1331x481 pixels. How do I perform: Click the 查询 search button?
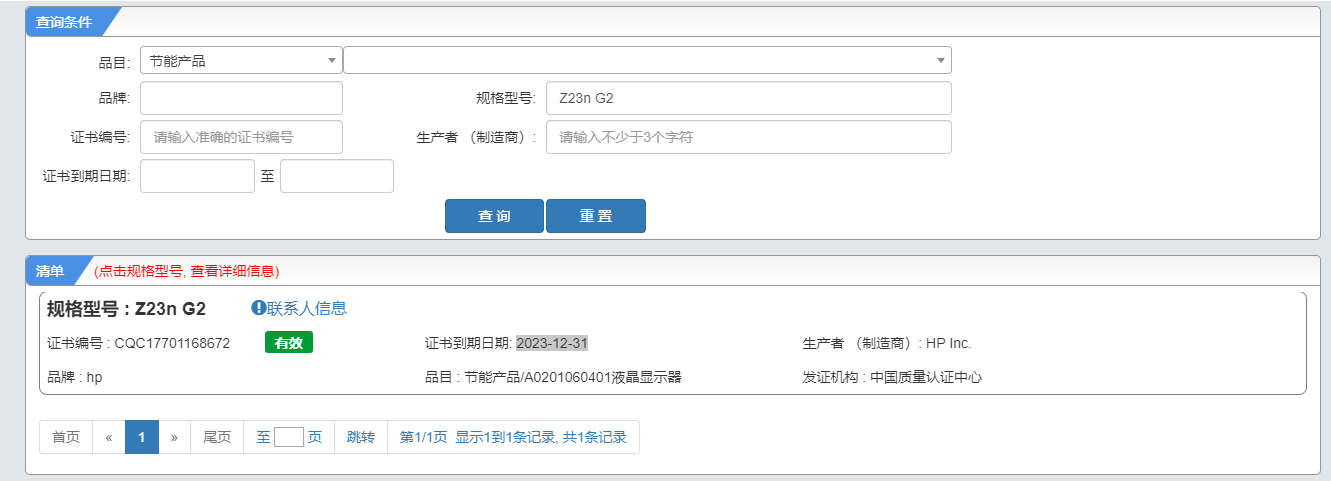click(494, 216)
